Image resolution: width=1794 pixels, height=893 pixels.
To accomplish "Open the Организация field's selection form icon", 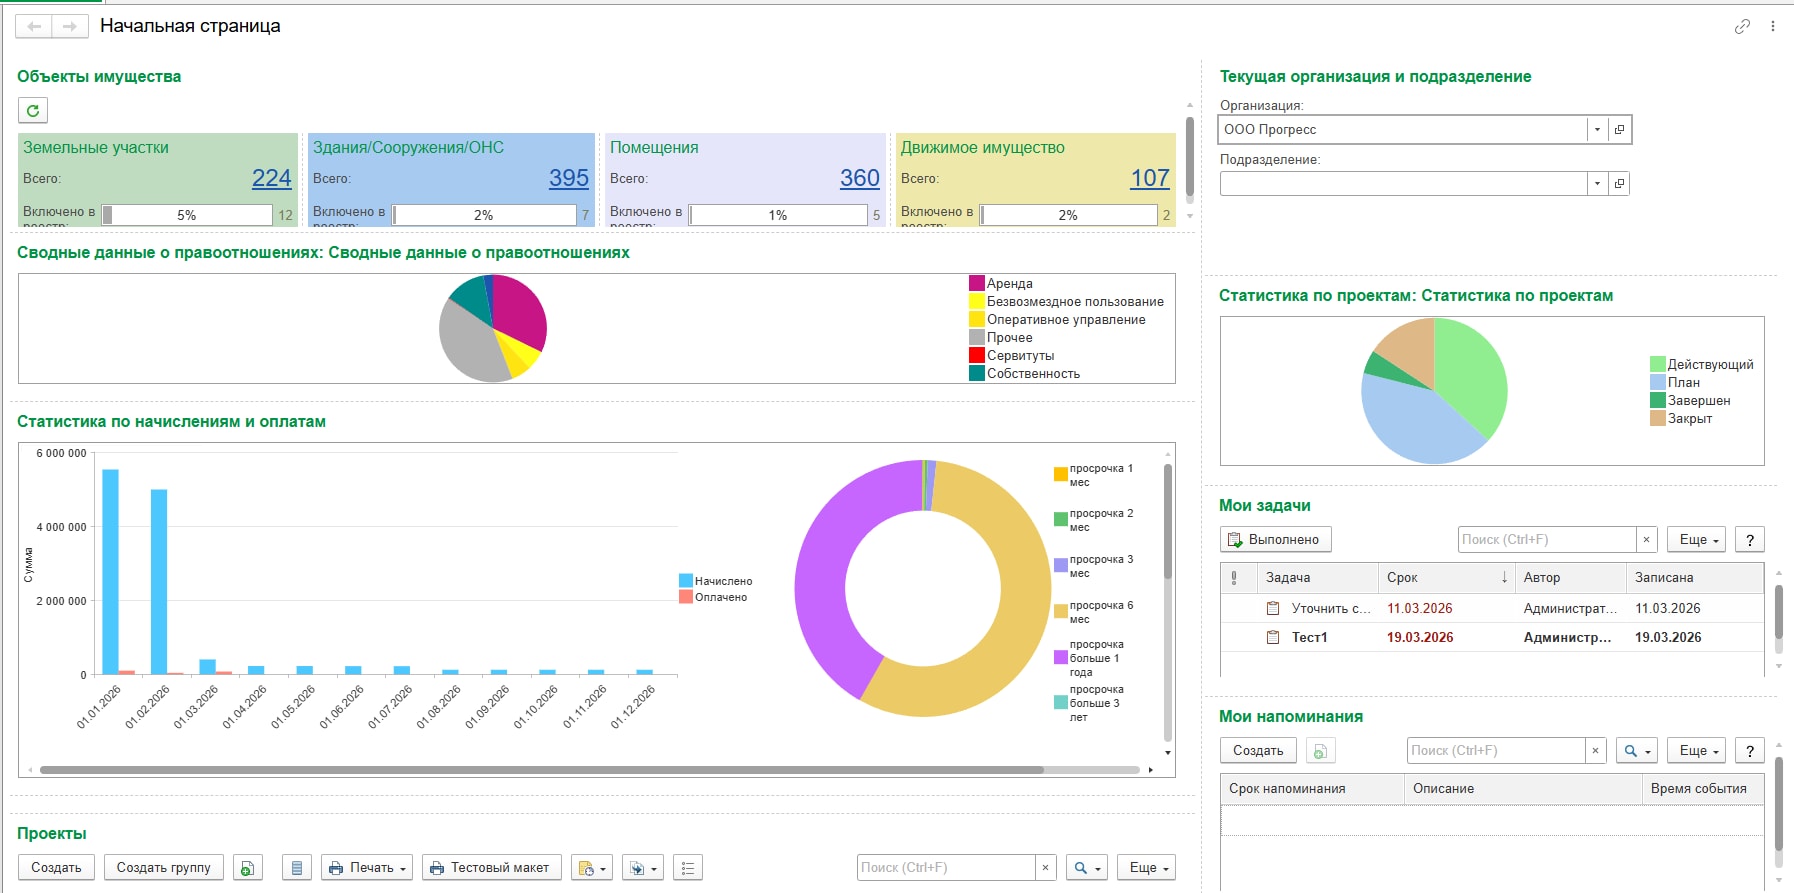I will click(x=1620, y=129).
